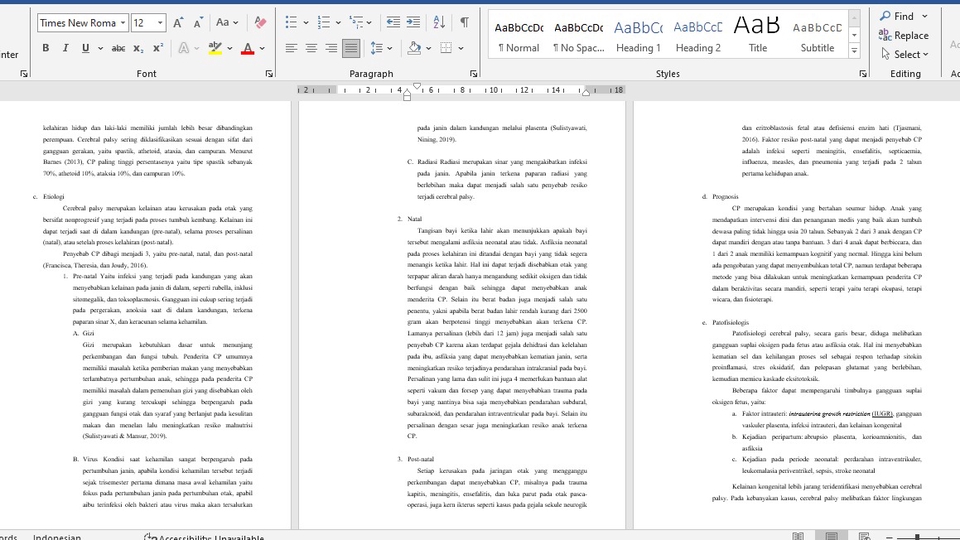Click the 'Etiologi' heading text
Screen dimensions: 960x540
click(54, 197)
